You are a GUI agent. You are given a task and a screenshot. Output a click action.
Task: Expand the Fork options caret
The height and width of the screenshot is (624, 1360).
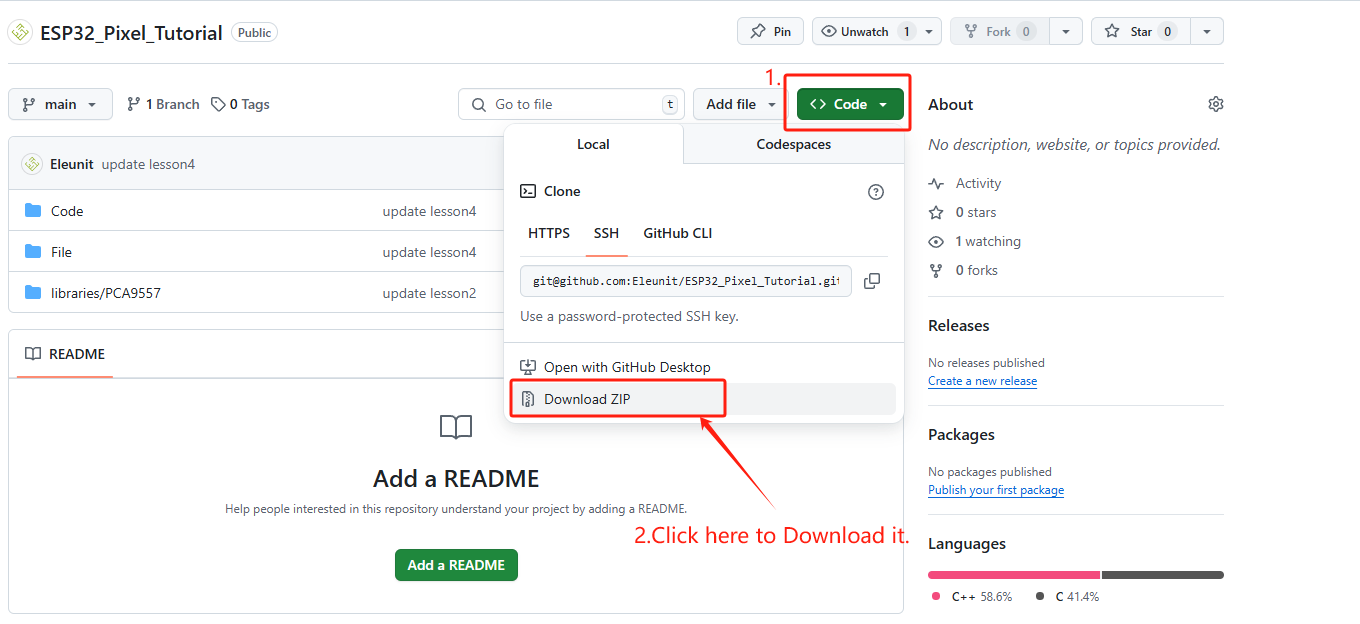(1068, 32)
